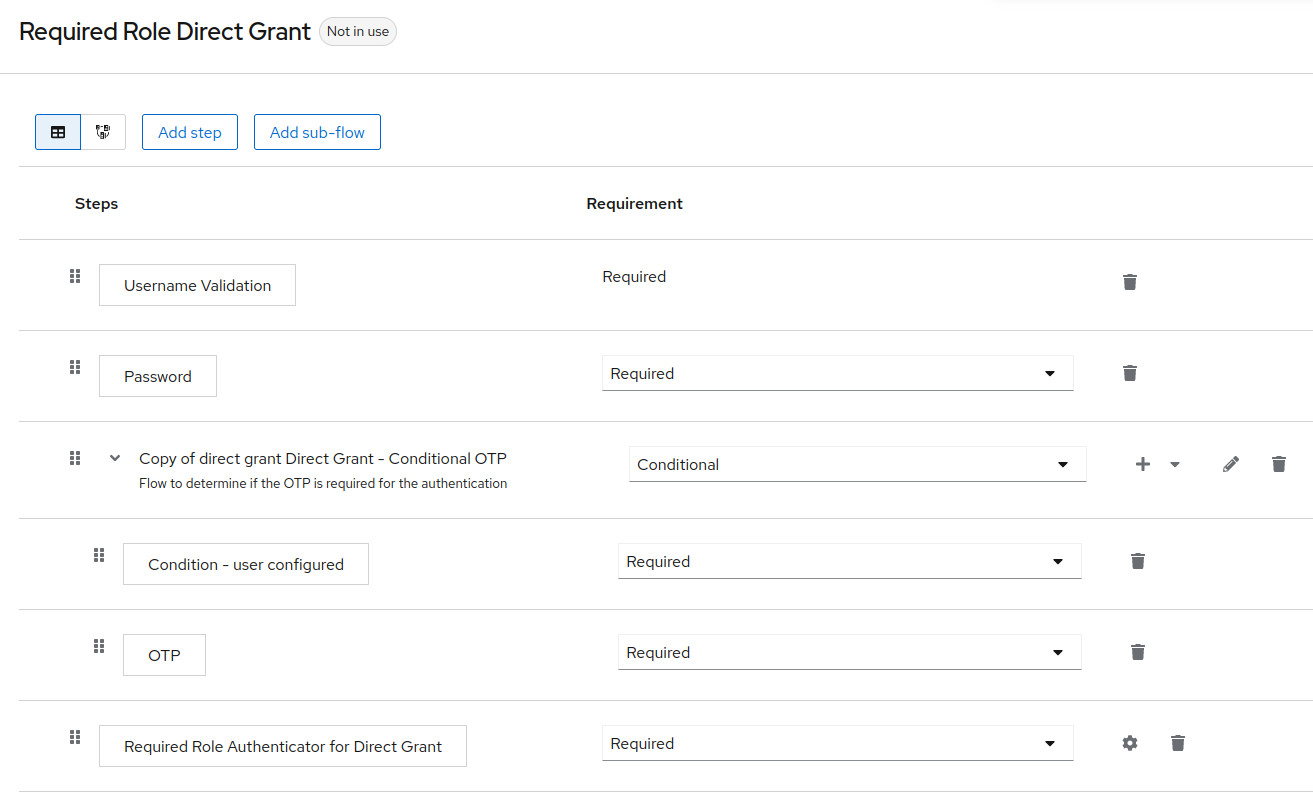Image resolution: width=1313 pixels, height=806 pixels.
Task: Switch to flow diagram view
Action: (x=103, y=132)
